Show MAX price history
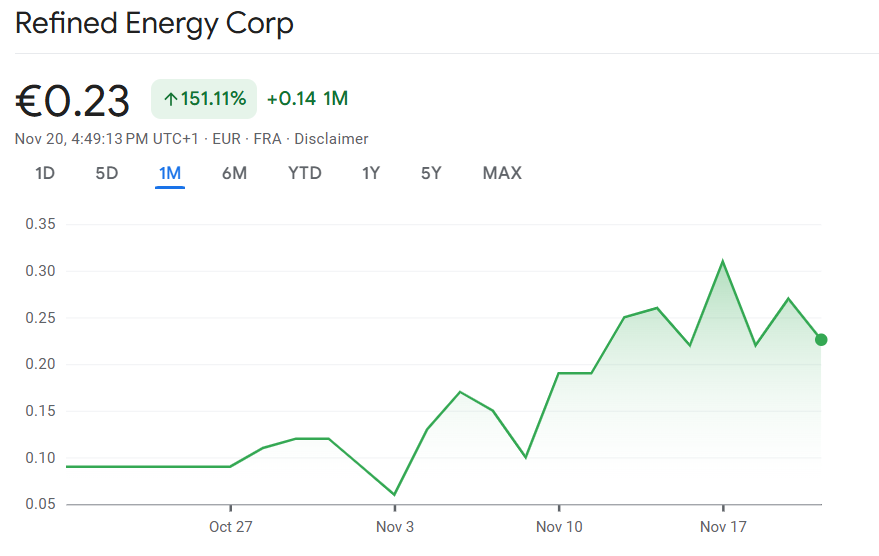 tap(502, 173)
